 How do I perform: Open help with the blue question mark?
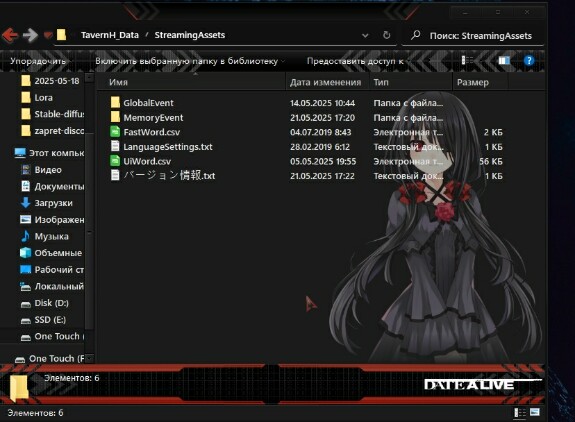tap(529, 60)
